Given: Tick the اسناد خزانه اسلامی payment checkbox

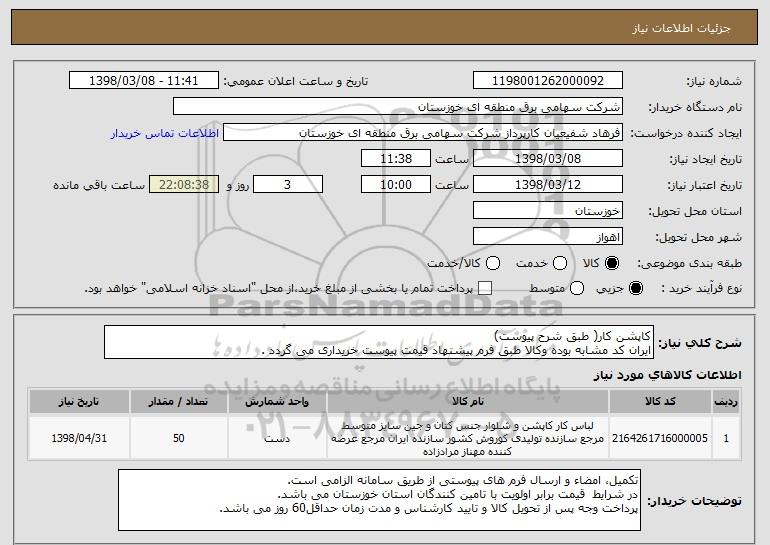Looking at the screenshot, I should point(485,288).
